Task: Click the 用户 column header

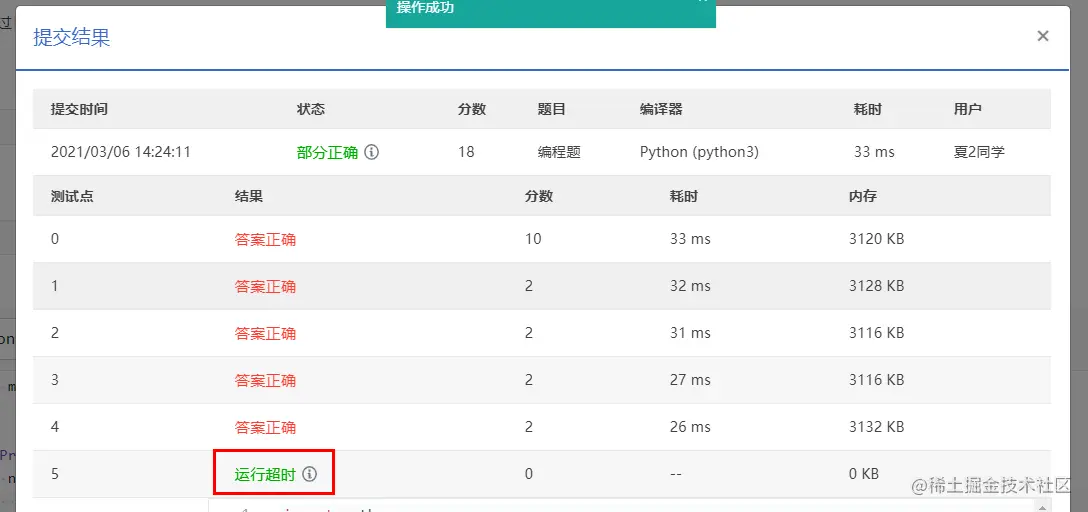Action: [x=968, y=109]
